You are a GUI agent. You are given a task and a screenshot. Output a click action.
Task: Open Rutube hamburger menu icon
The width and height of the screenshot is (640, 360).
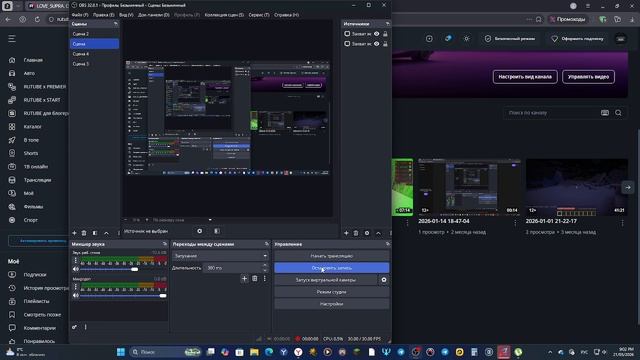point(12,38)
